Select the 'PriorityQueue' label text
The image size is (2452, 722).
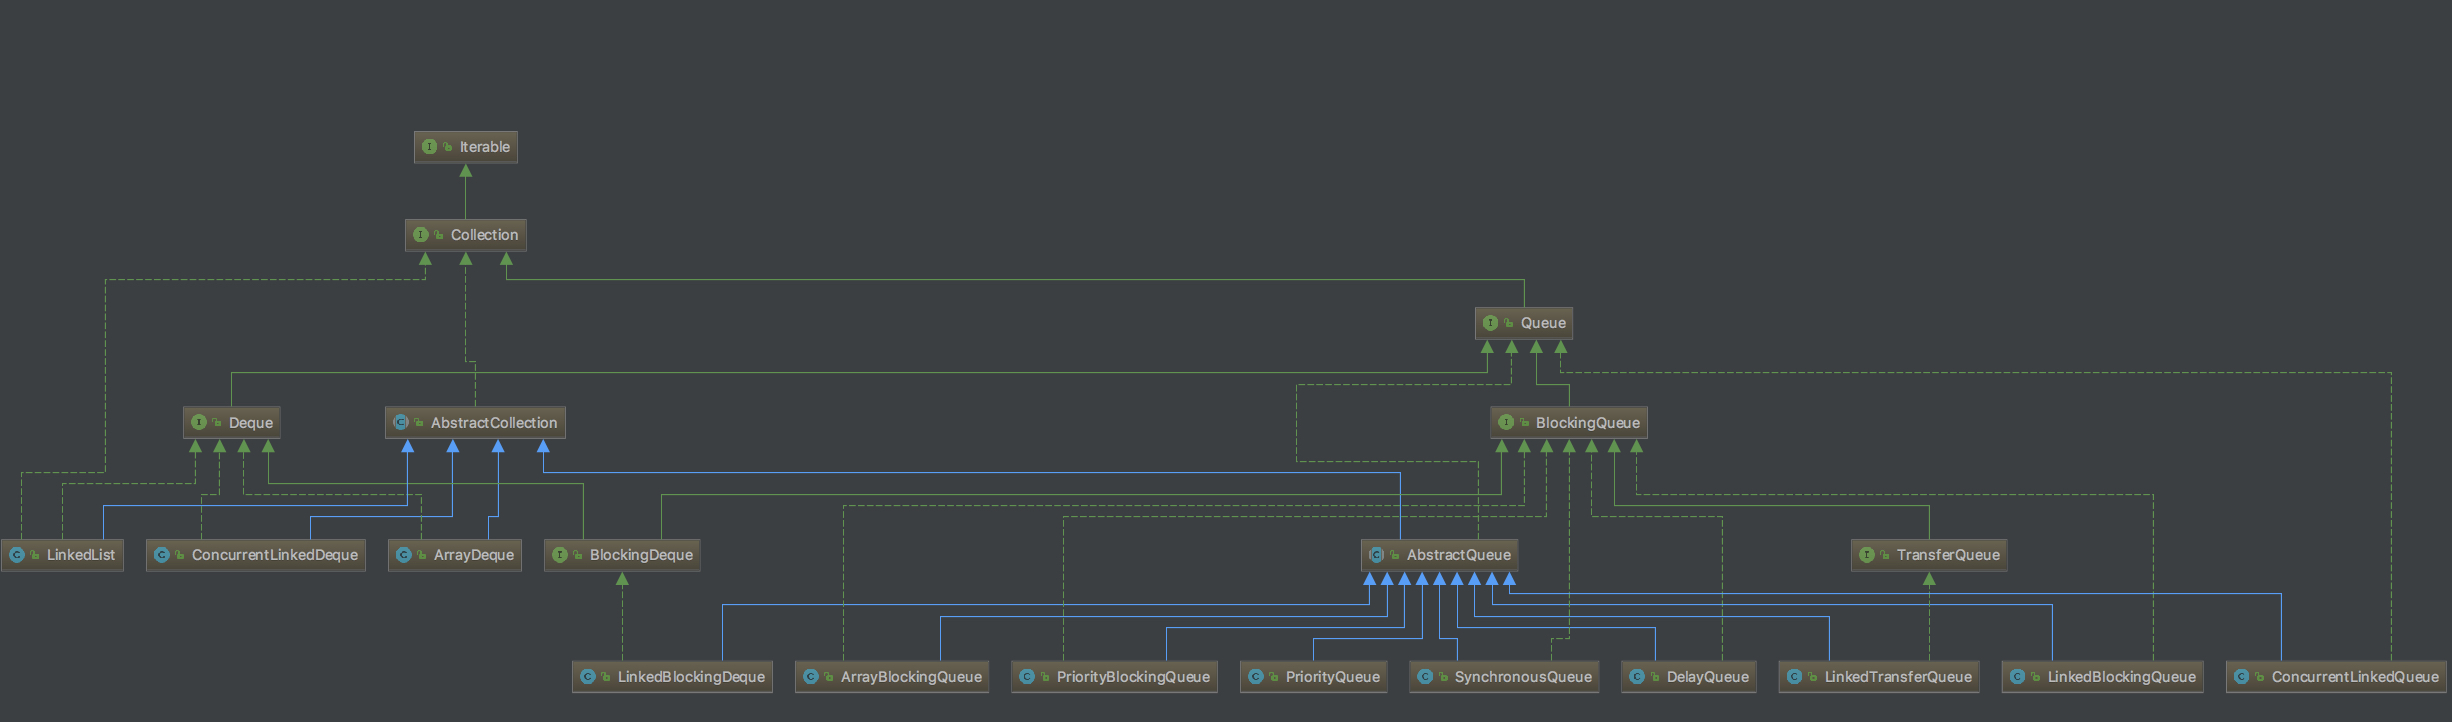click(1333, 677)
